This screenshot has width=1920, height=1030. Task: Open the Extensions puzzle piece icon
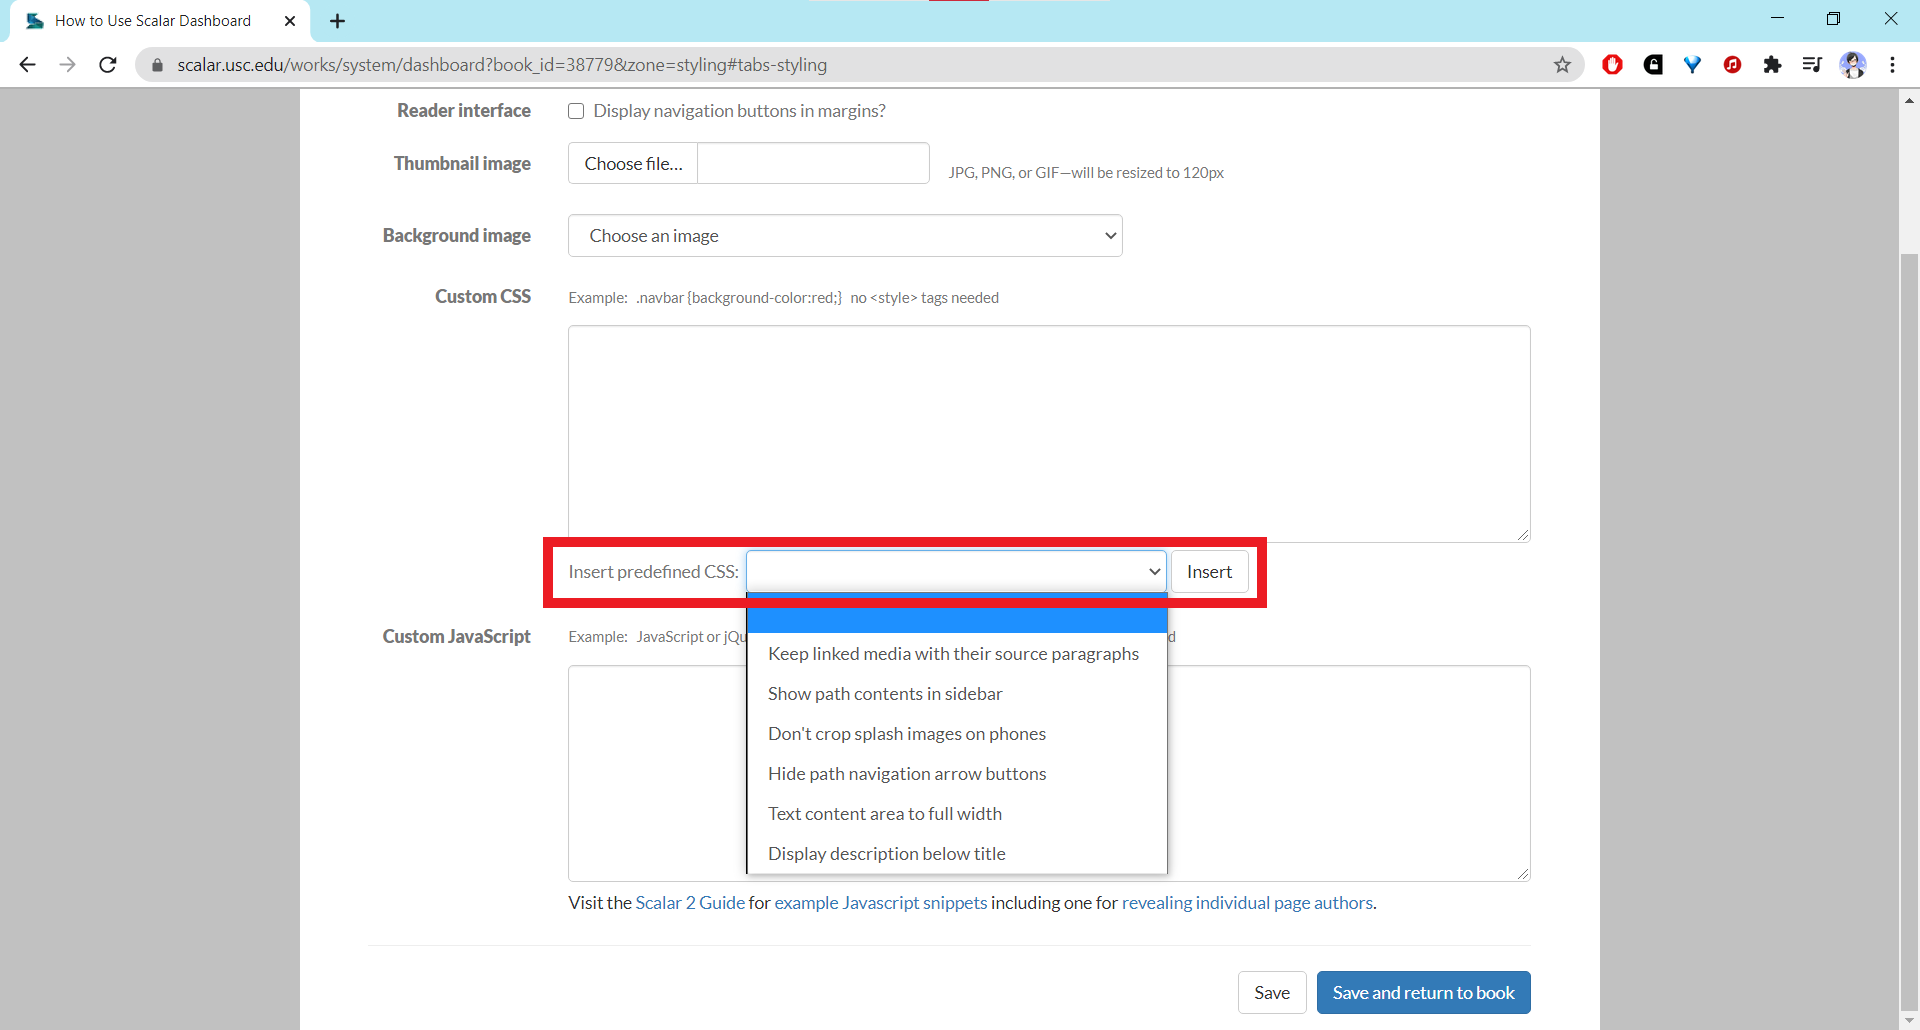click(x=1772, y=65)
